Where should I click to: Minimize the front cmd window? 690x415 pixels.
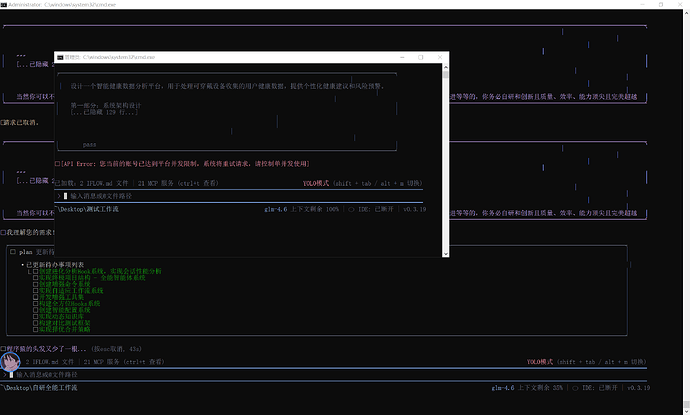[x=400, y=58]
